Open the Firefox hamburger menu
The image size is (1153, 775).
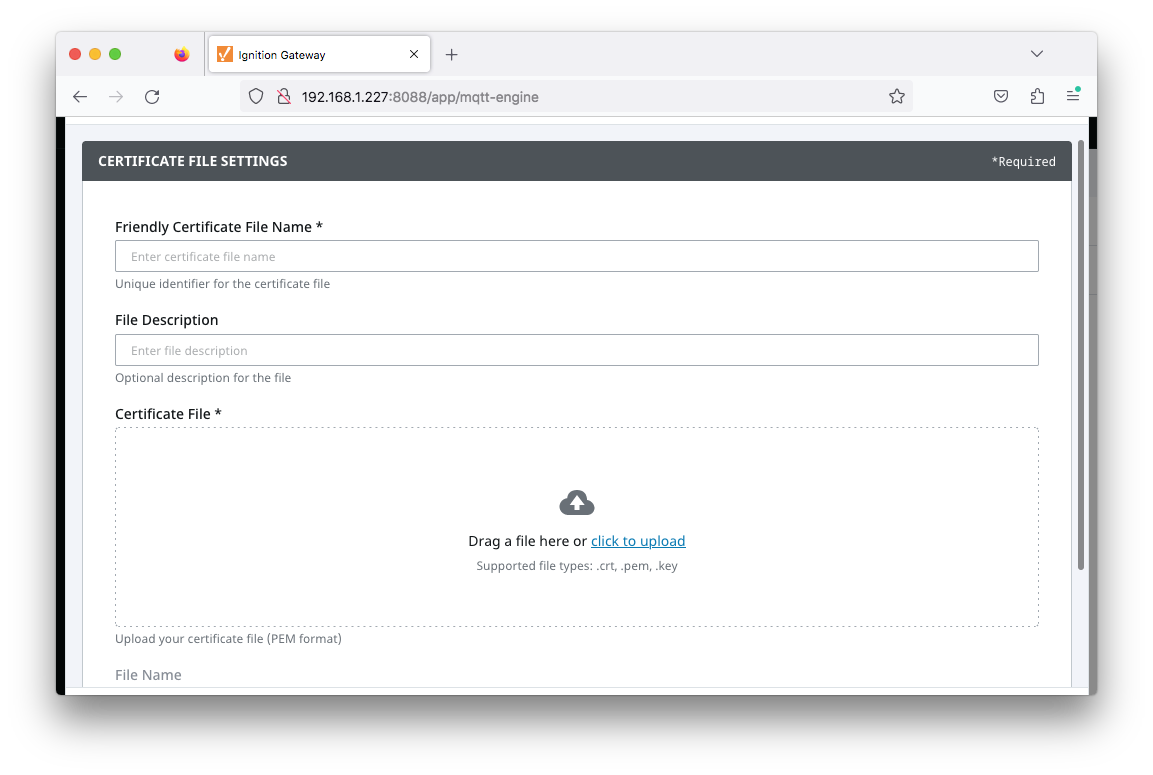(x=1073, y=96)
